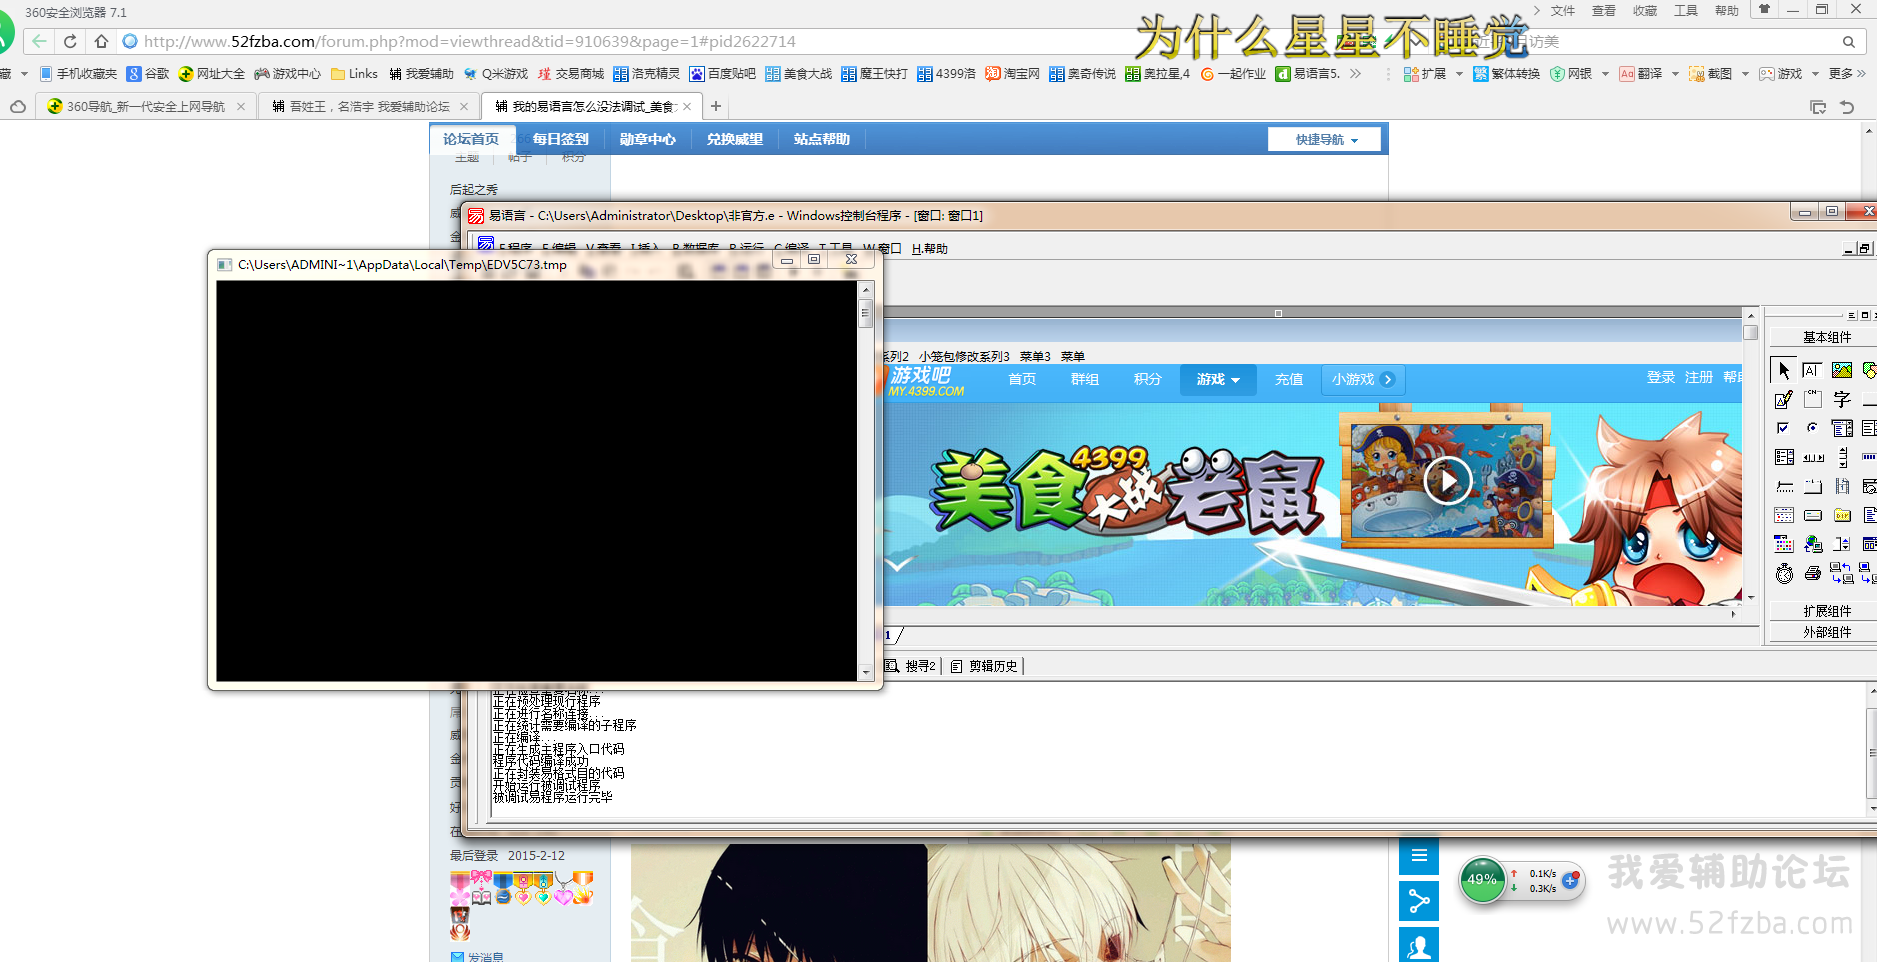
Task: Open the 截图 screenshot dropdown arrow
Action: tap(1745, 74)
